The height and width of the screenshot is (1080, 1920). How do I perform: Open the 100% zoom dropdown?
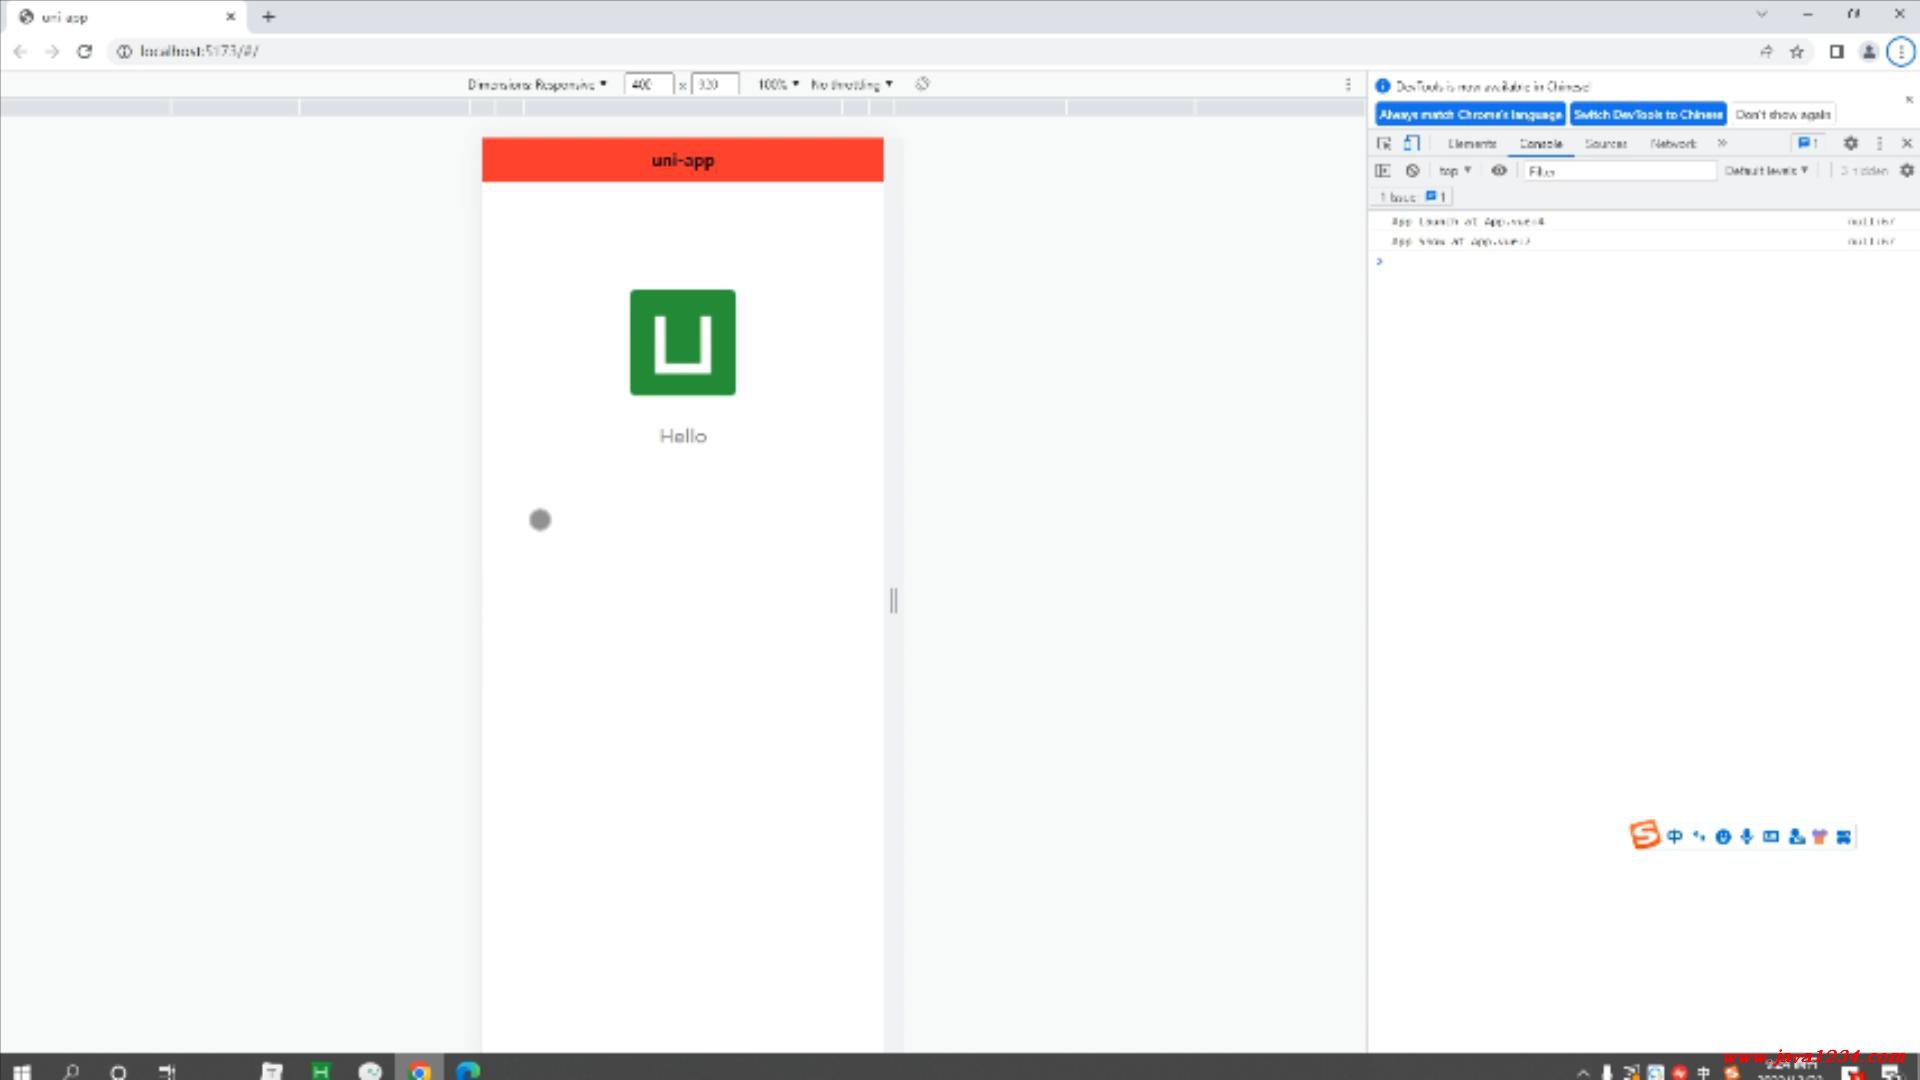(778, 84)
